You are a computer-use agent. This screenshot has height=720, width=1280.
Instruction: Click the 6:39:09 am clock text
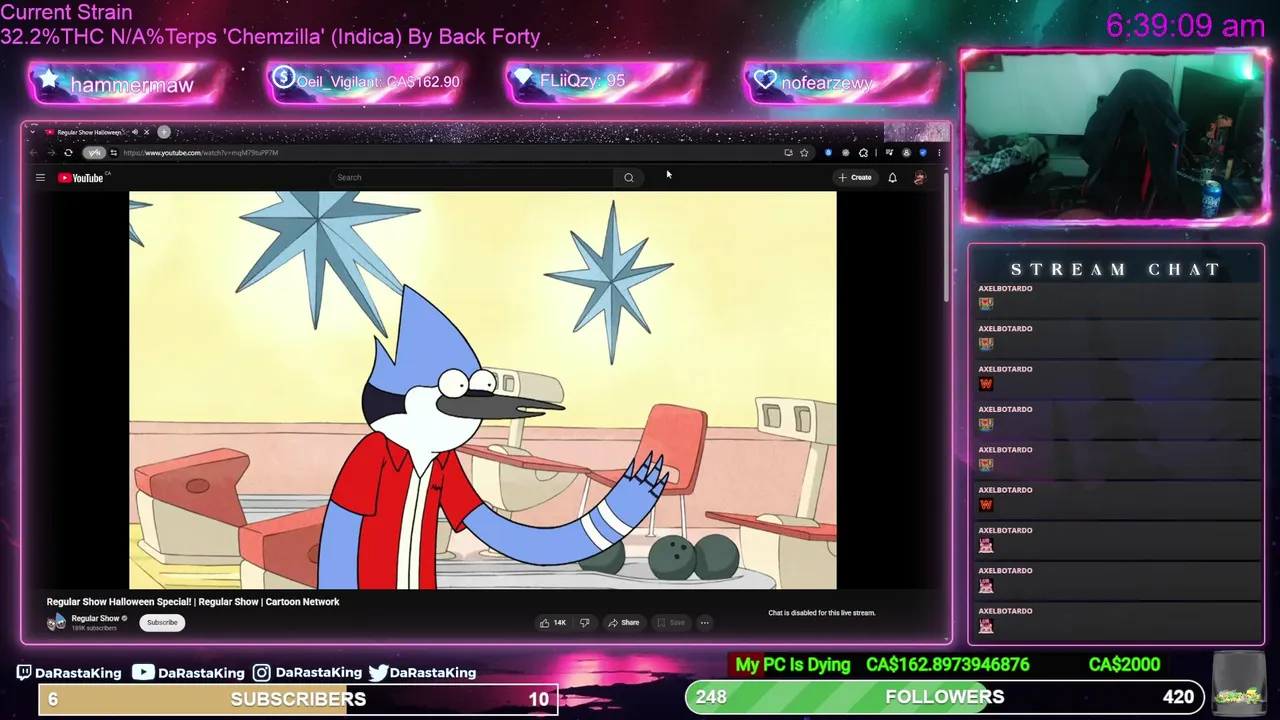[1185, 26]
